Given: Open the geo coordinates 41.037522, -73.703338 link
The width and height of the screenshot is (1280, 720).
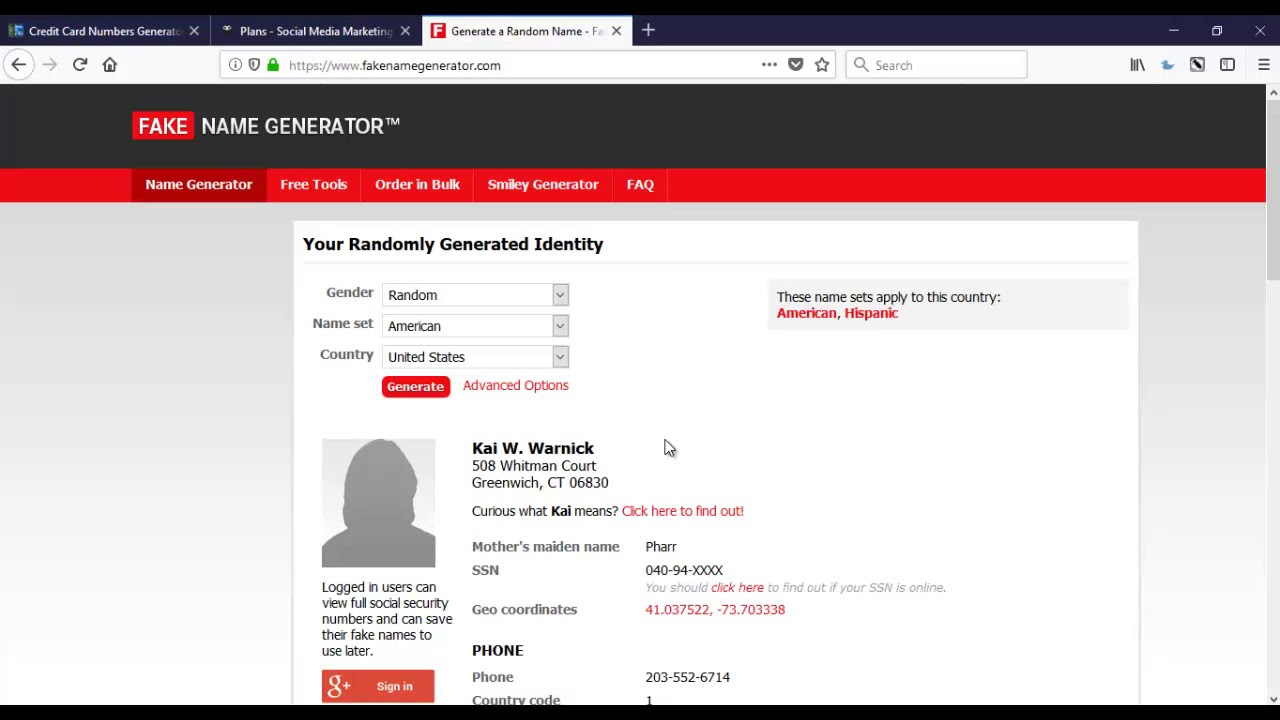Looking at the screenshot, I should coord(715,609).
